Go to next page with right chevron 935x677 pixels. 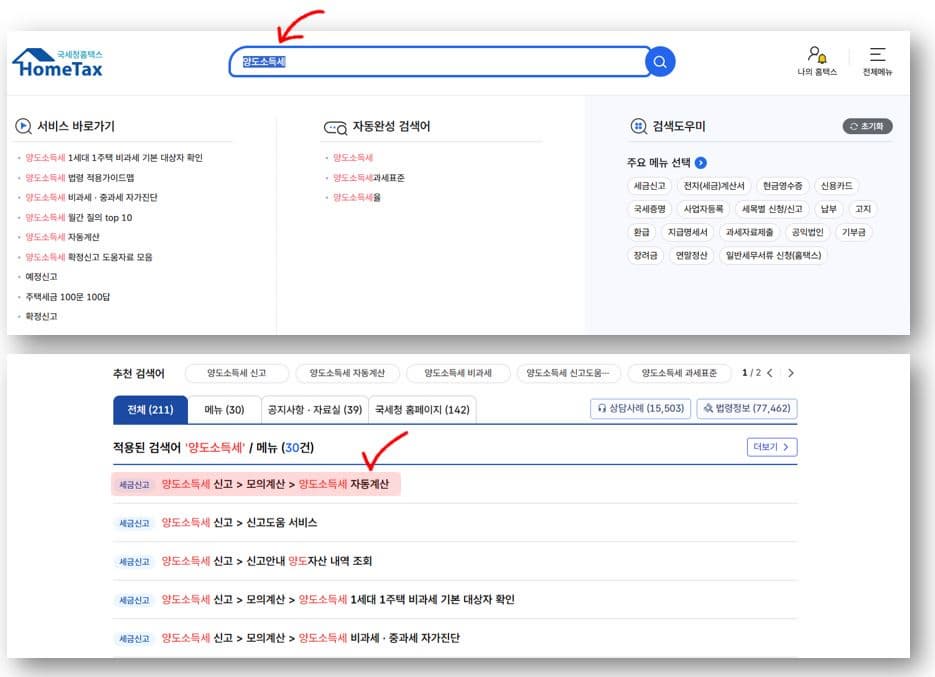click(790, 373)
